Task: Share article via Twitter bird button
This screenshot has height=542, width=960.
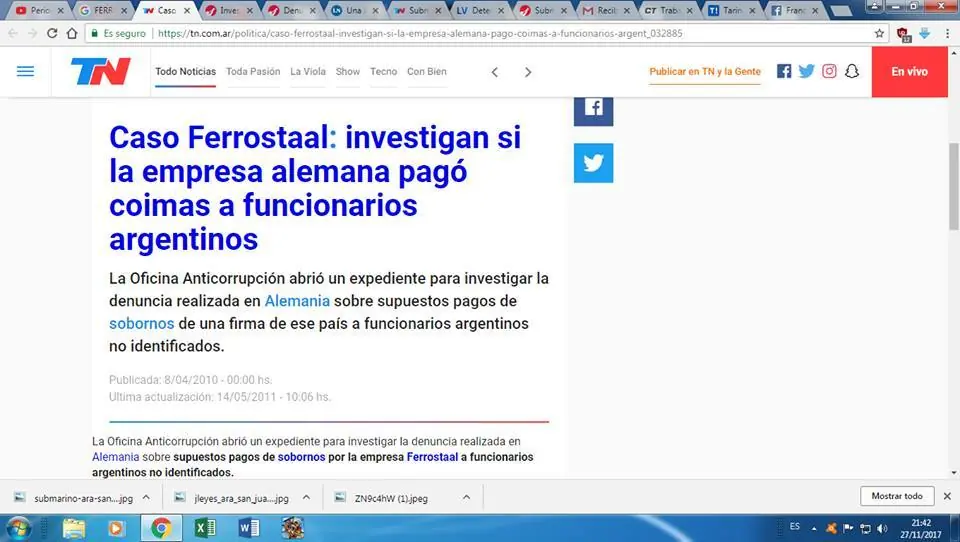Action: pyautogui.click(x=593, y=163)
